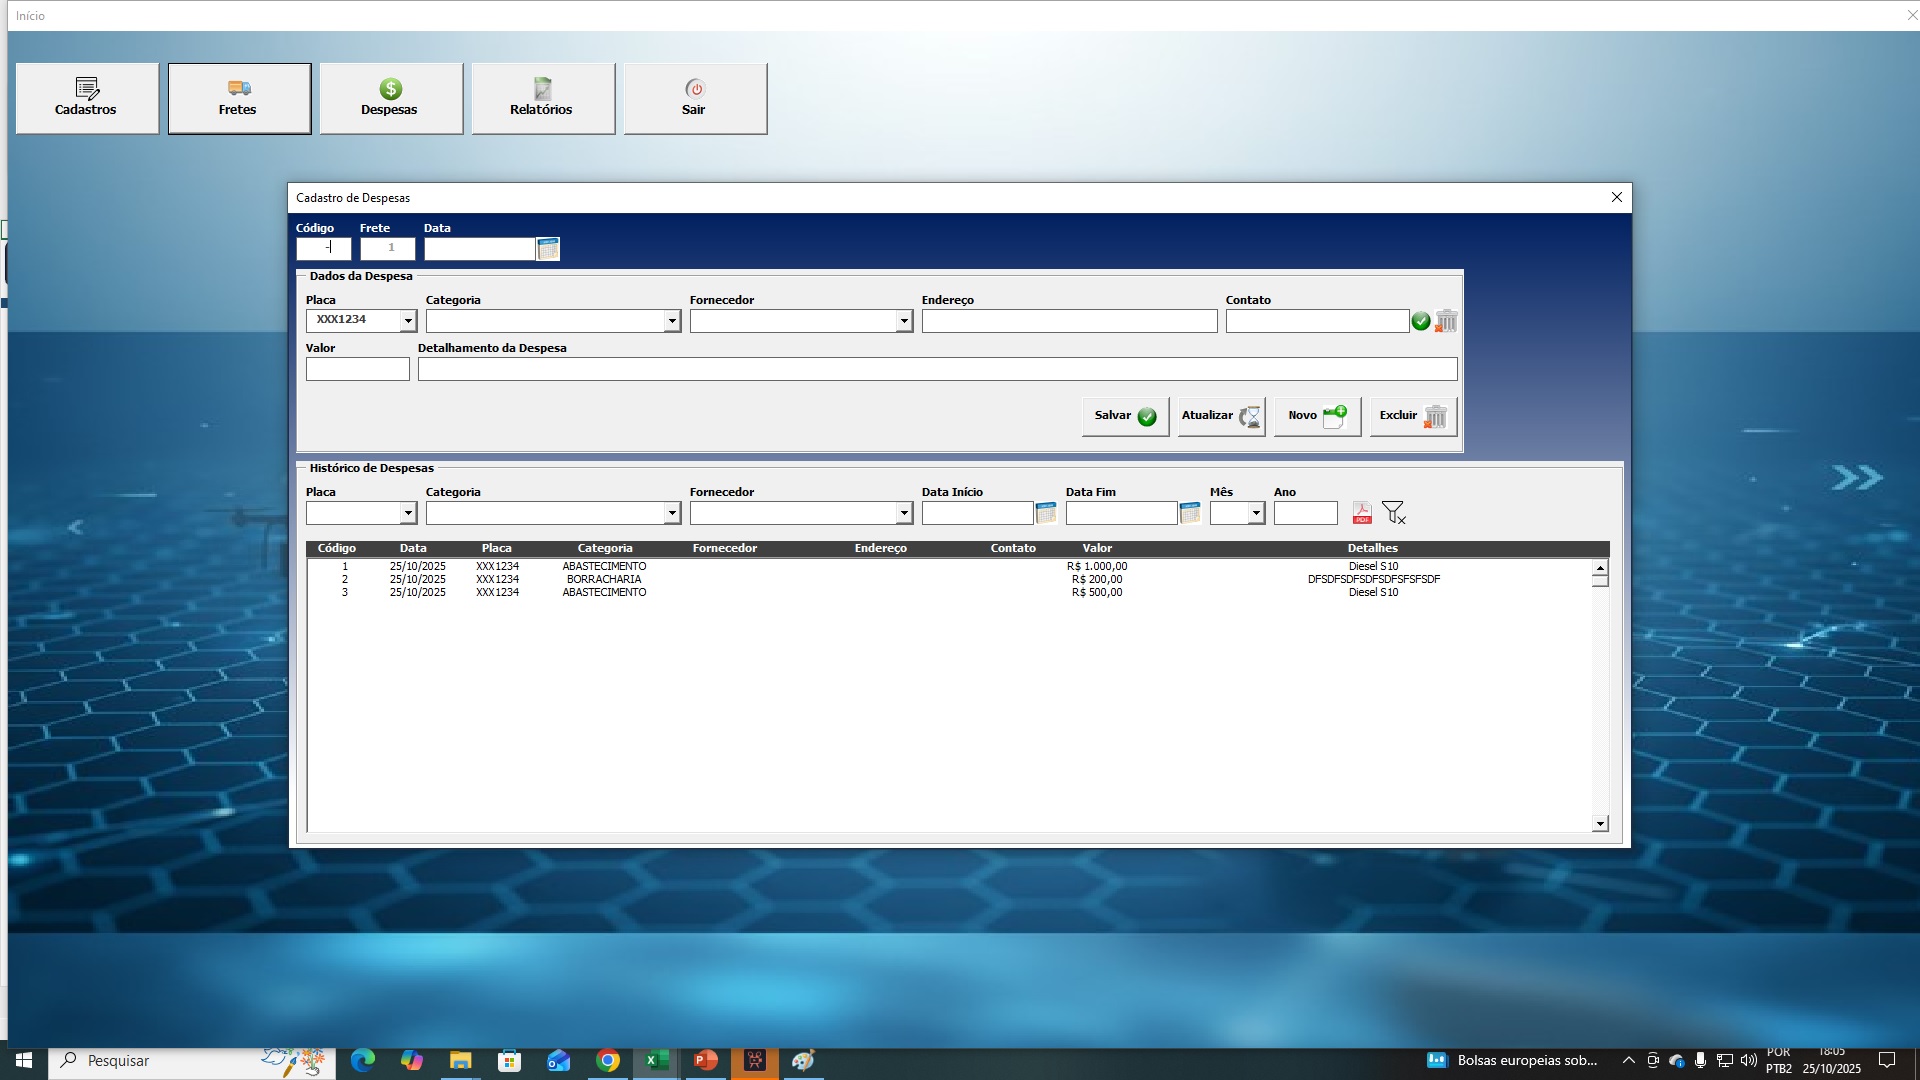Click green confirm check beside Contato
This screenshot has width=1920, height=1080.
click(x=1420, y=321)
